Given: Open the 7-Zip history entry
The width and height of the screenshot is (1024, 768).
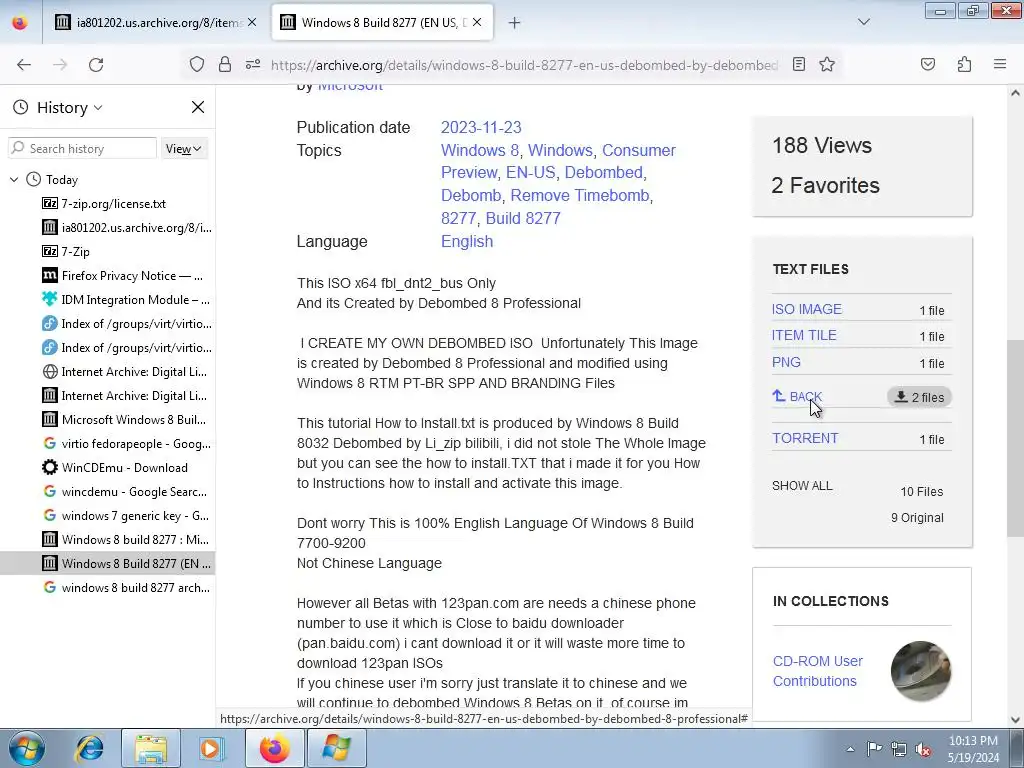Looking at the screenshot, I should point(67,252).
